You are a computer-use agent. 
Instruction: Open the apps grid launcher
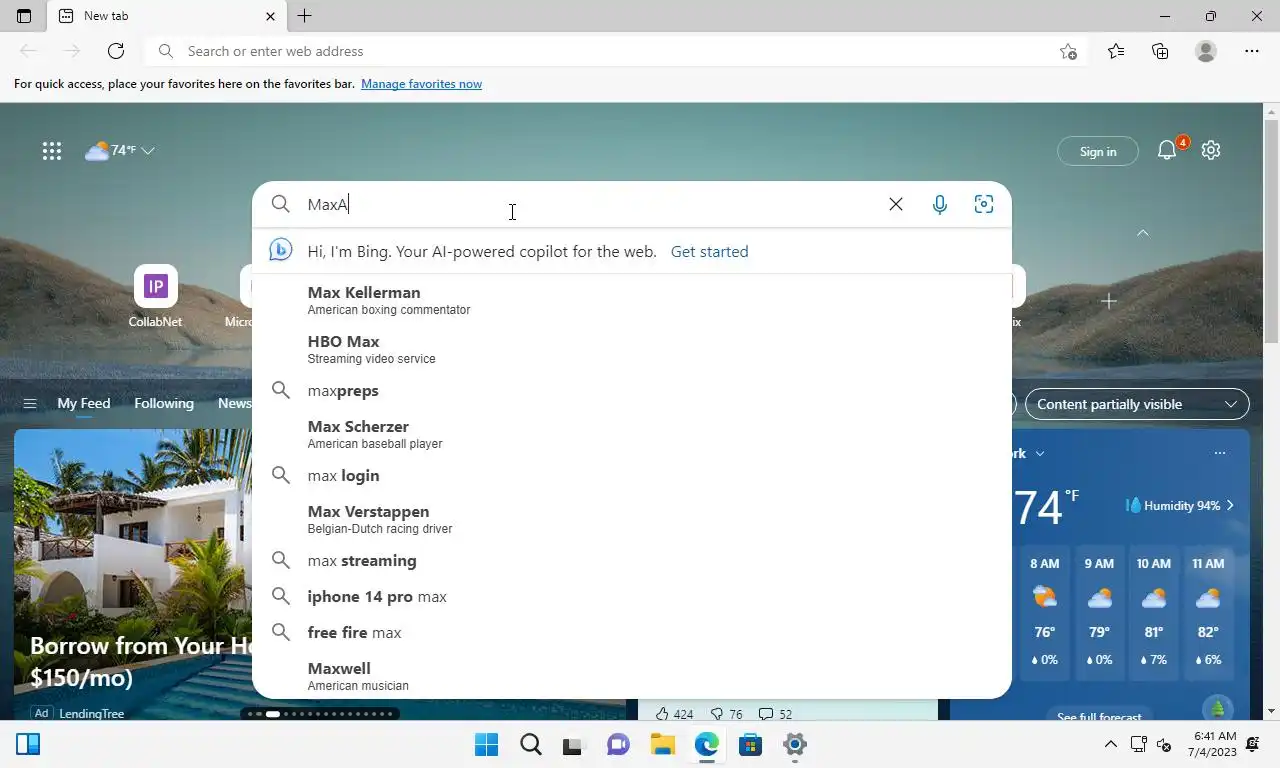click(x=52, y=151)
